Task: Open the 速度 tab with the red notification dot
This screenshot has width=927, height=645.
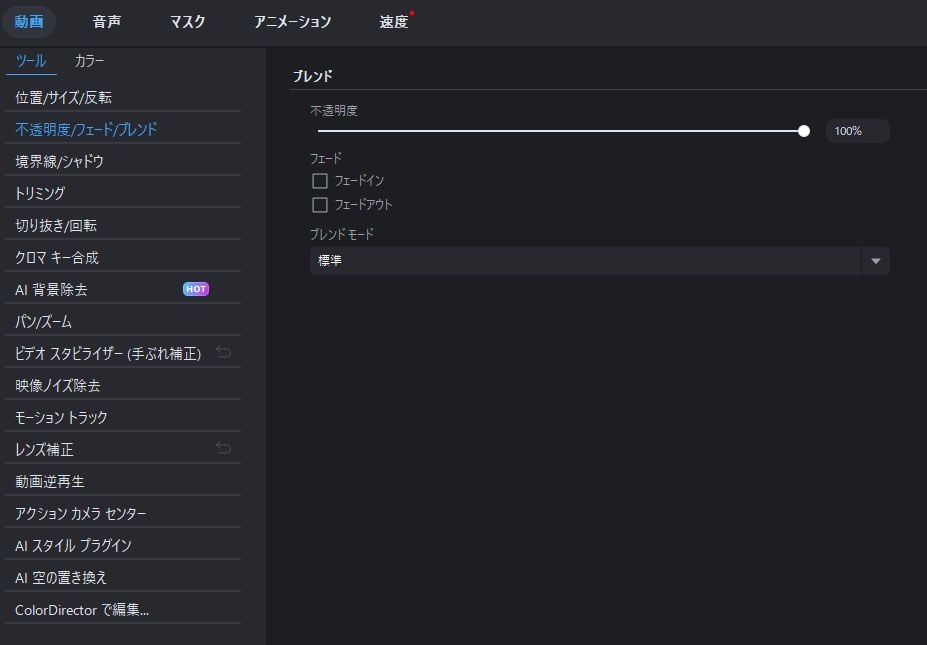Action: coord(392,21)
